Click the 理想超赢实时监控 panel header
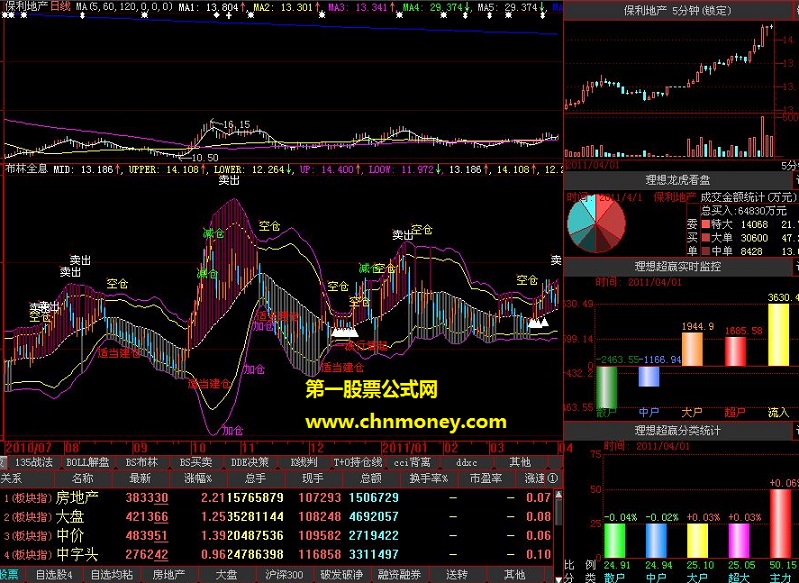This screenshot has height=583, width=799. tap(678, 266)
